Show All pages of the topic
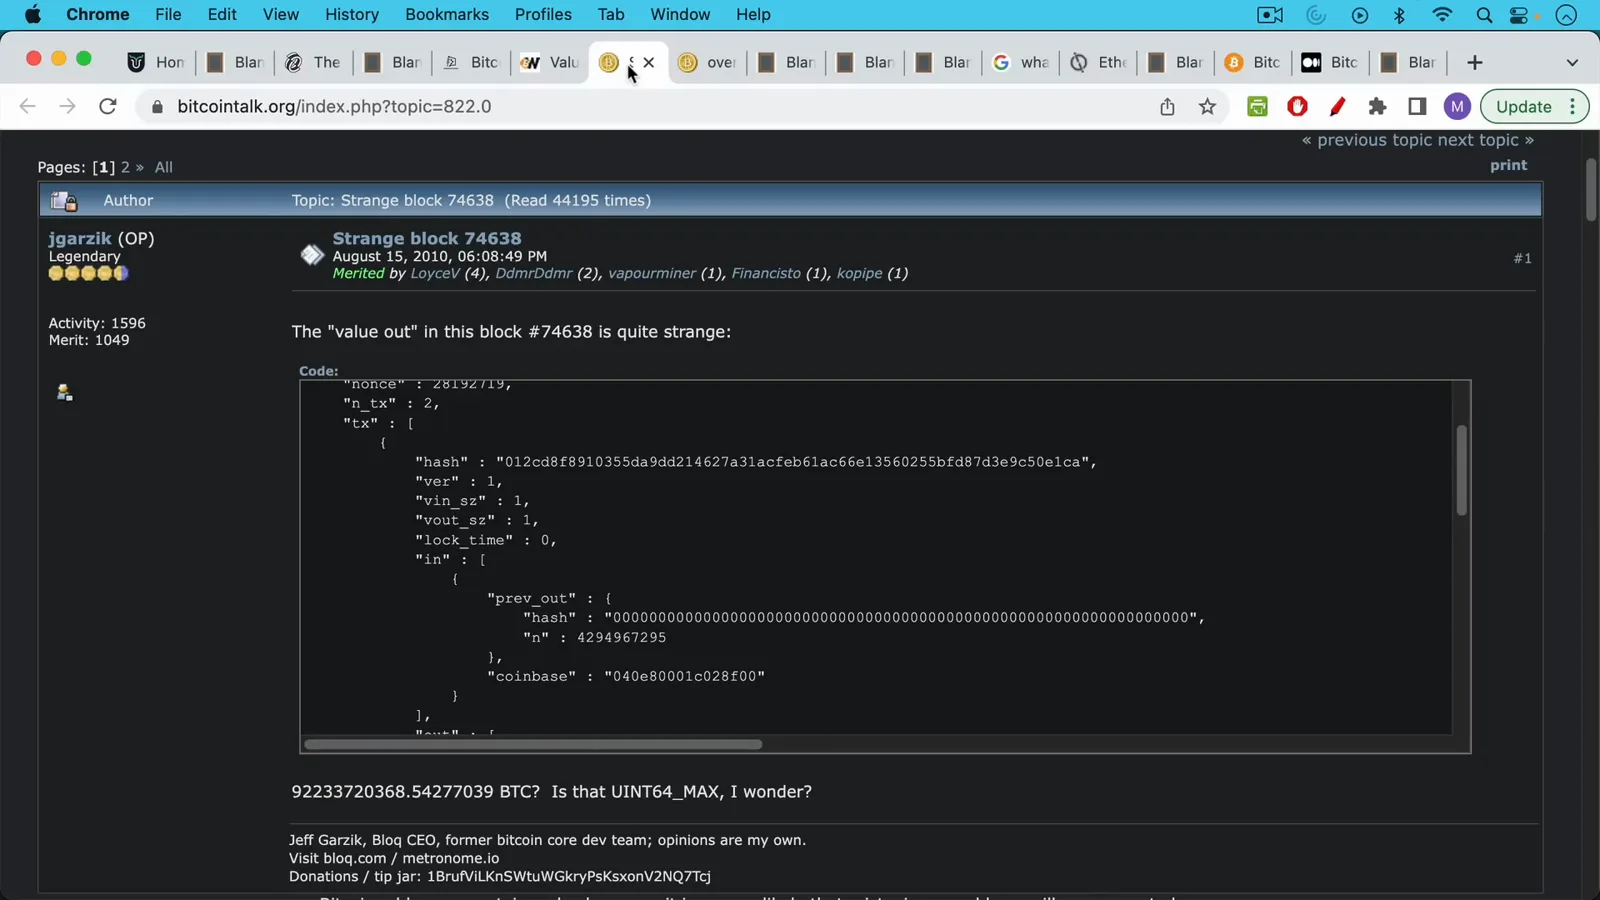 (x=164, y=167)
